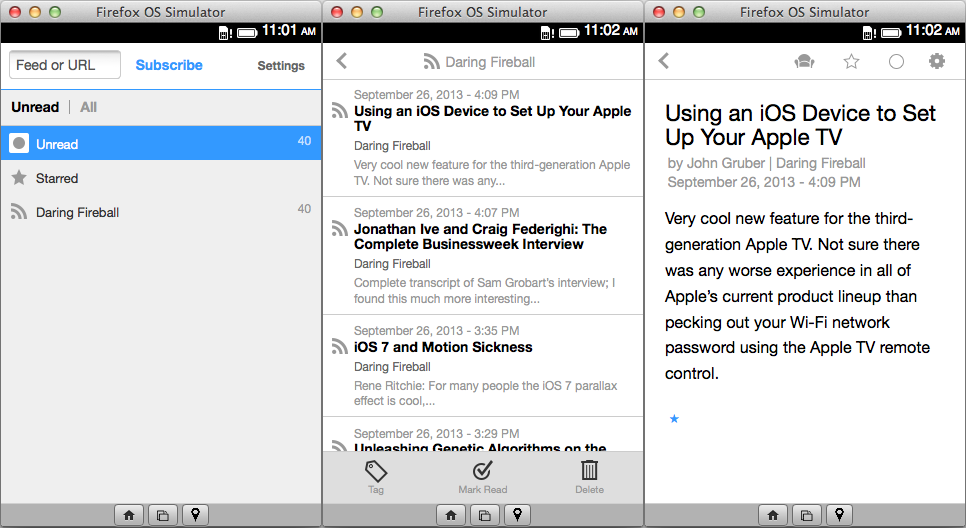Click the Subscribe button
This screenshot has height=528, width=966.
[x=169, y=65]
